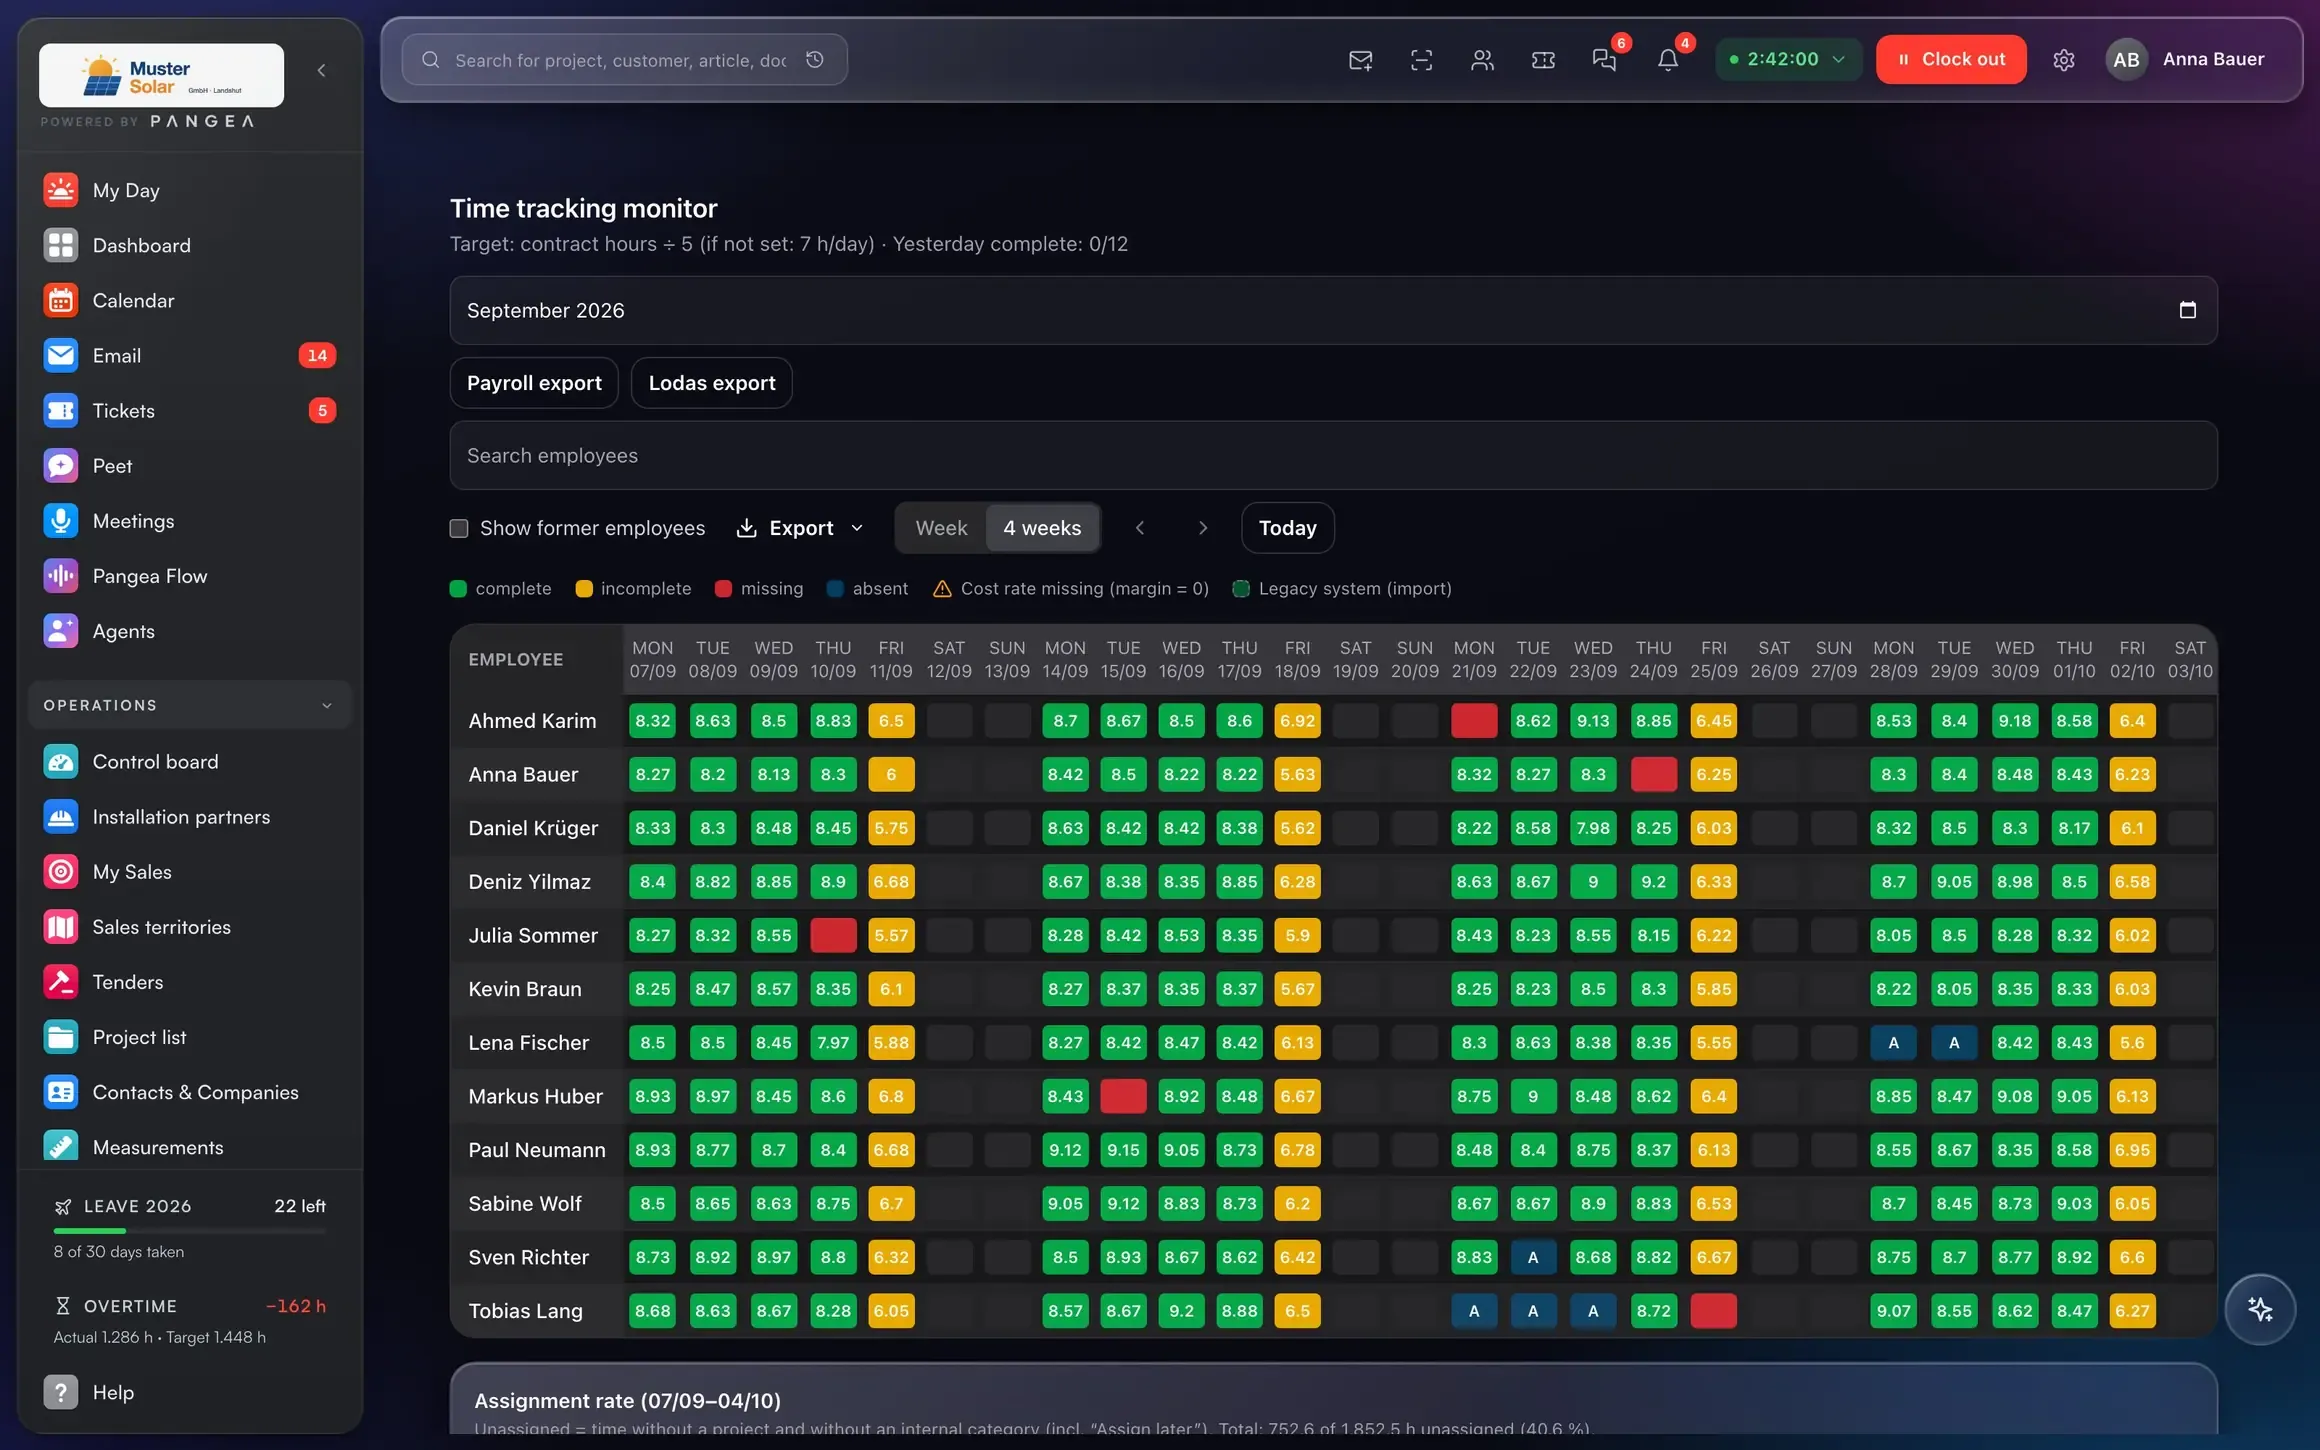Open Sales territories in sidebar
Screen dimensions: 2320x1450
click(190, 927)
